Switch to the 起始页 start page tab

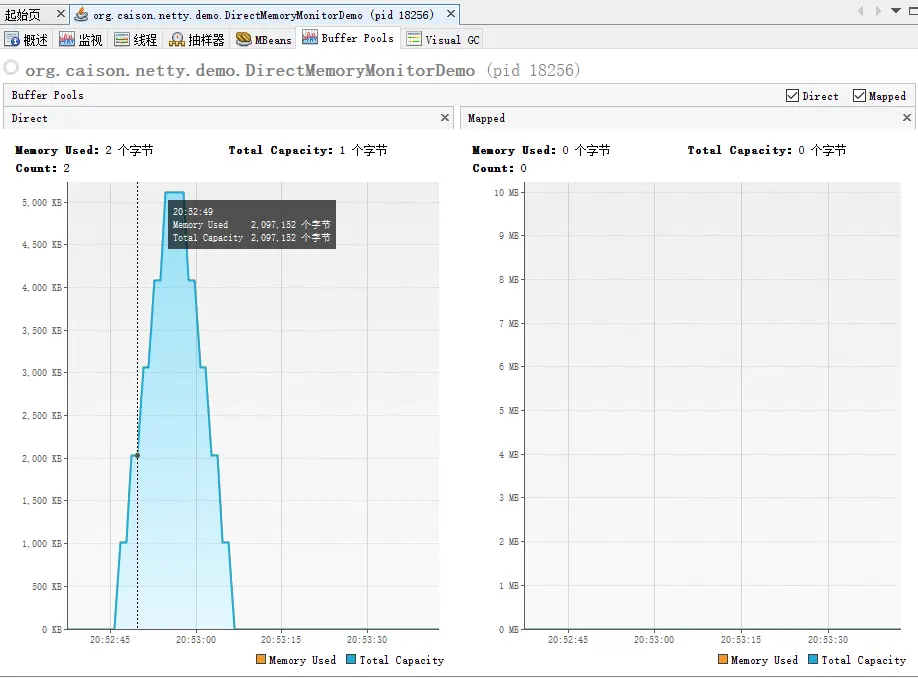(x=23, y=15)
